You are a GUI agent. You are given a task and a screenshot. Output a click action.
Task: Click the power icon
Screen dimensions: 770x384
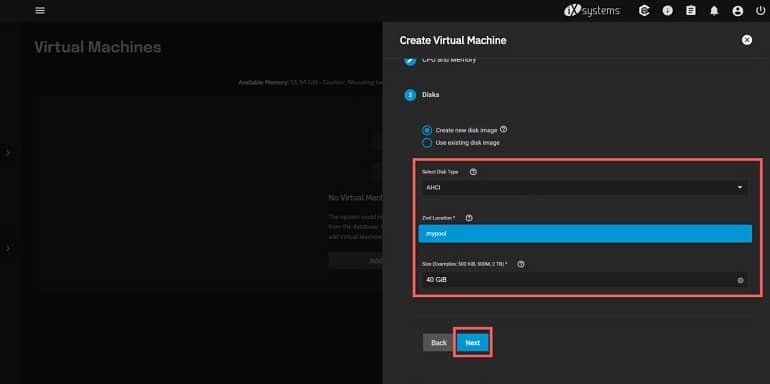tap(761, 11)
